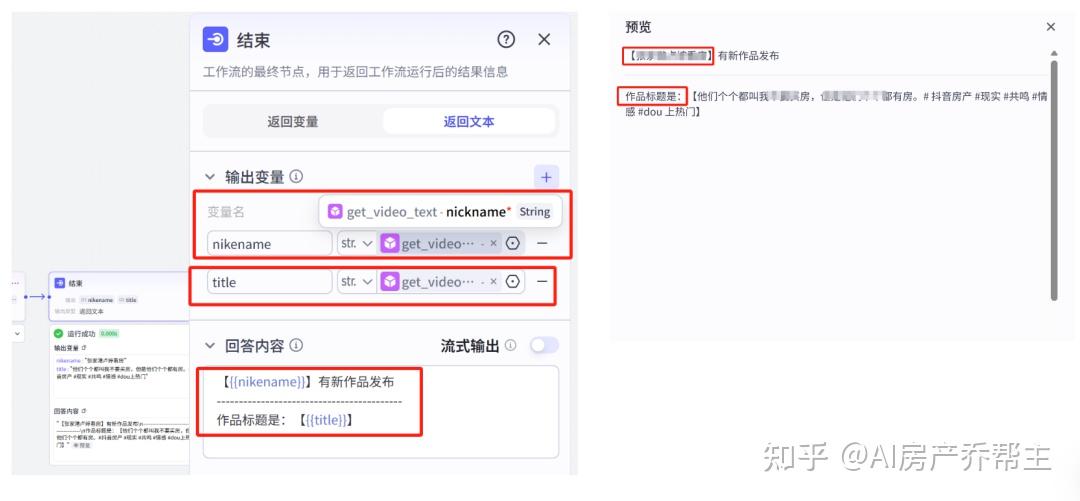Add a new output variable with plus button

tap(546, 178)
